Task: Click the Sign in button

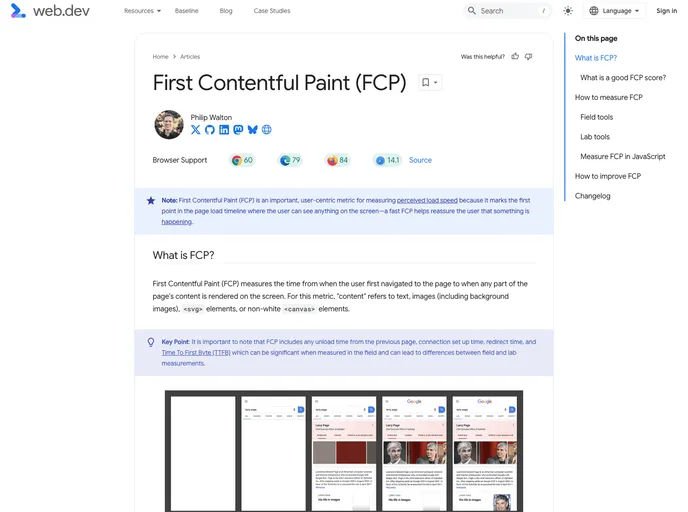Action: pyautogui.click(x=666, y=11)
